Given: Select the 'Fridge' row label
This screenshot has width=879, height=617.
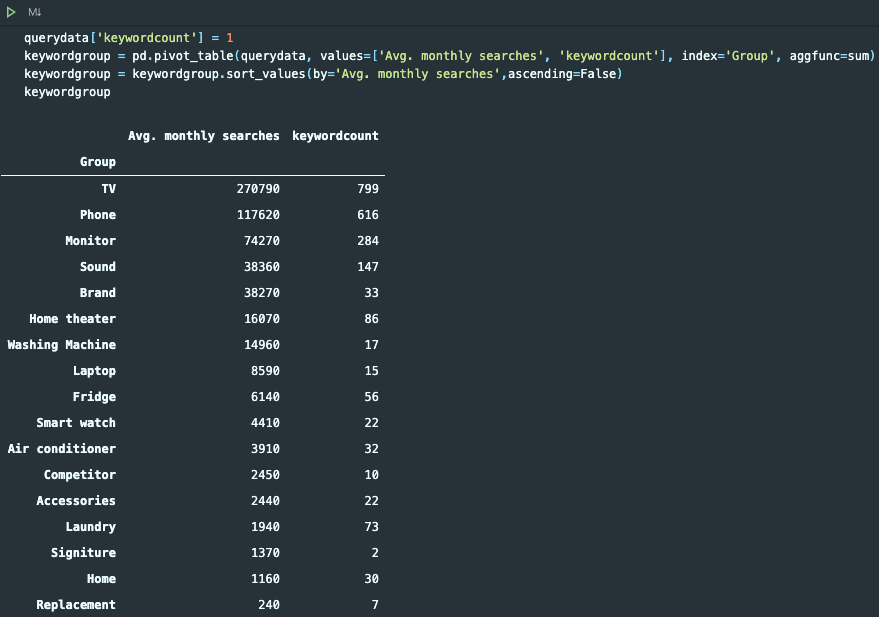Looking at the screenshot, I should click(94, 397).
